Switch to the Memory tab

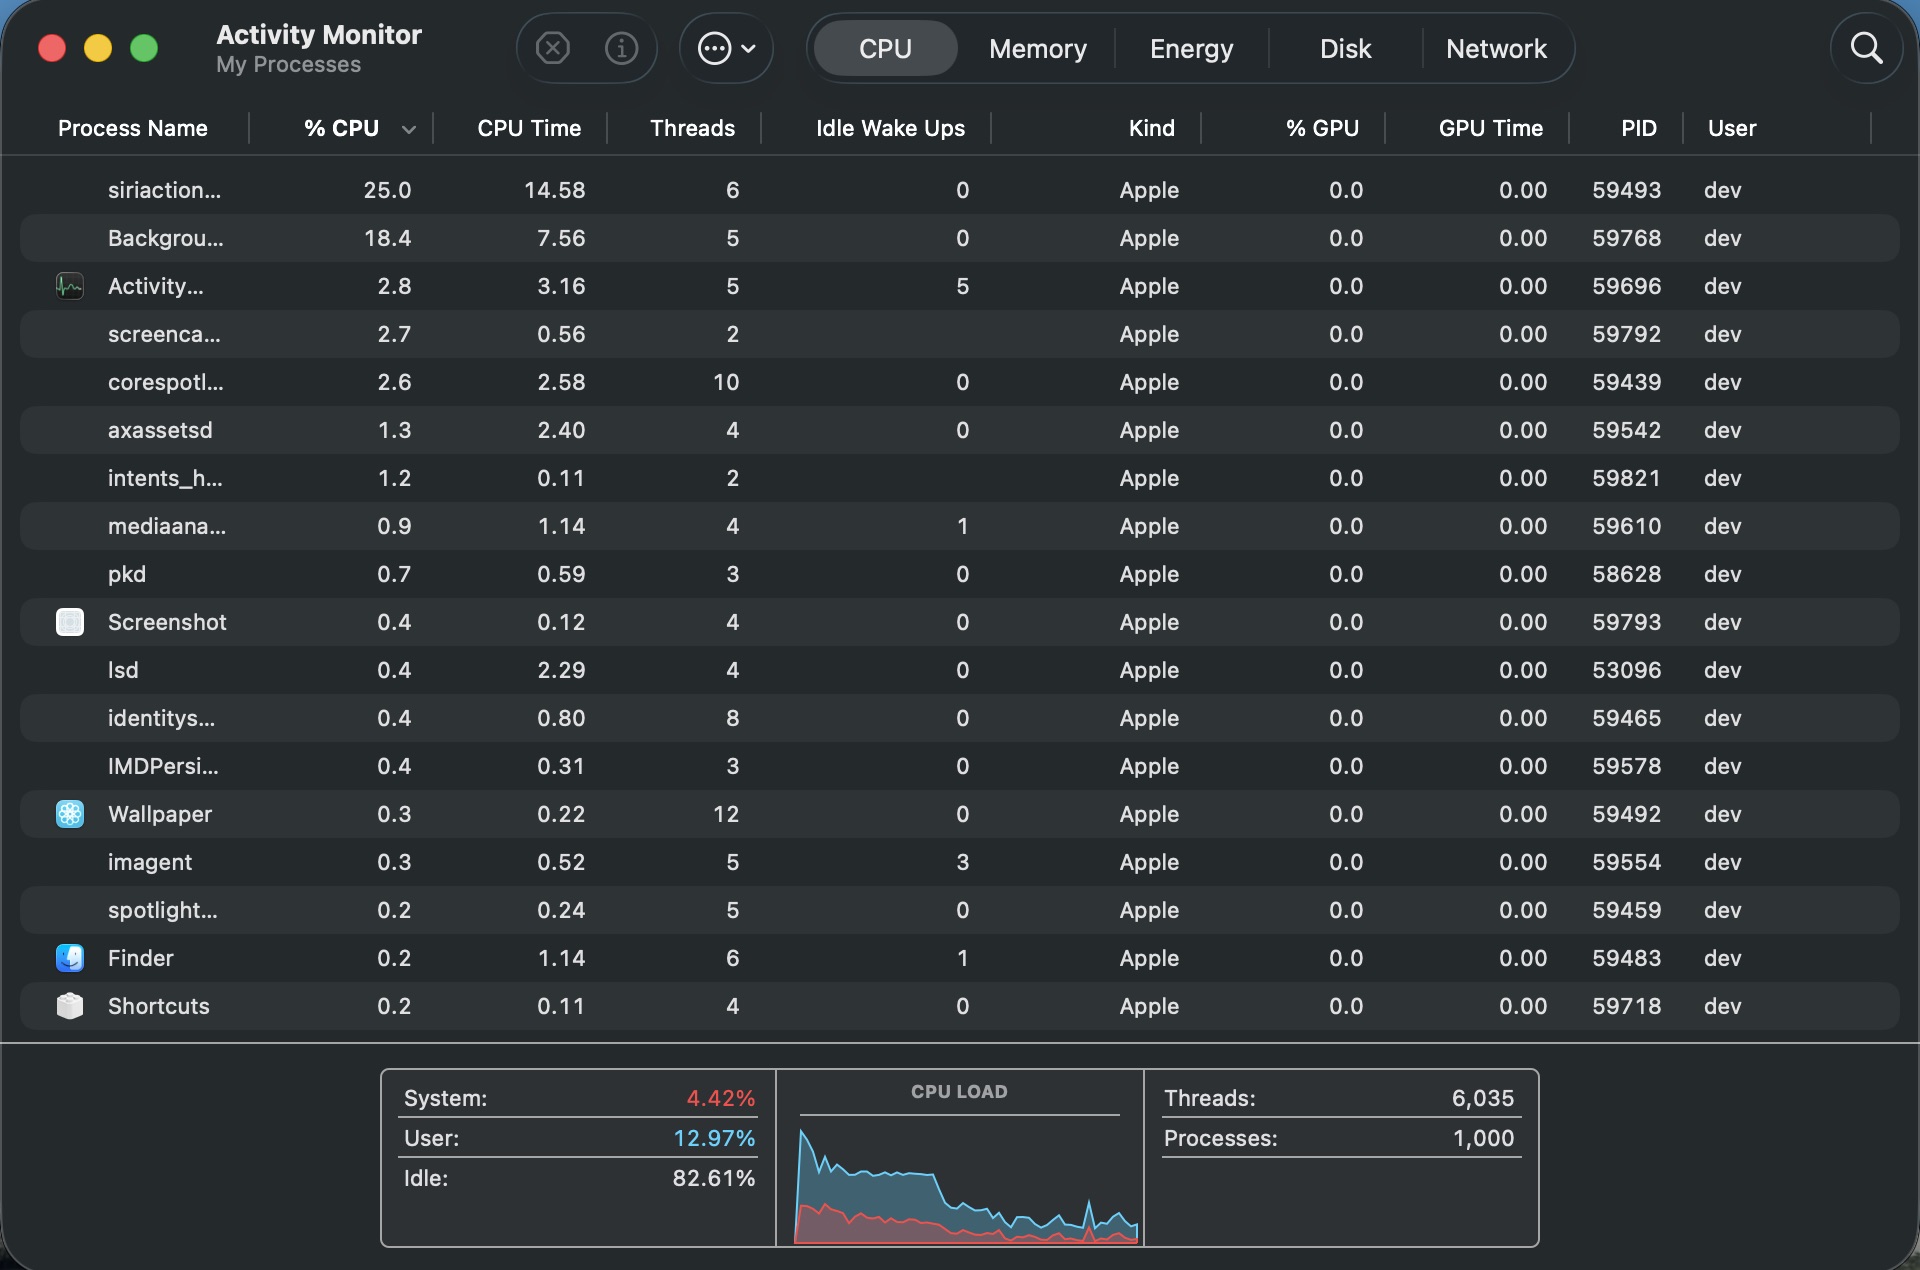click(x=1037, y=48)
